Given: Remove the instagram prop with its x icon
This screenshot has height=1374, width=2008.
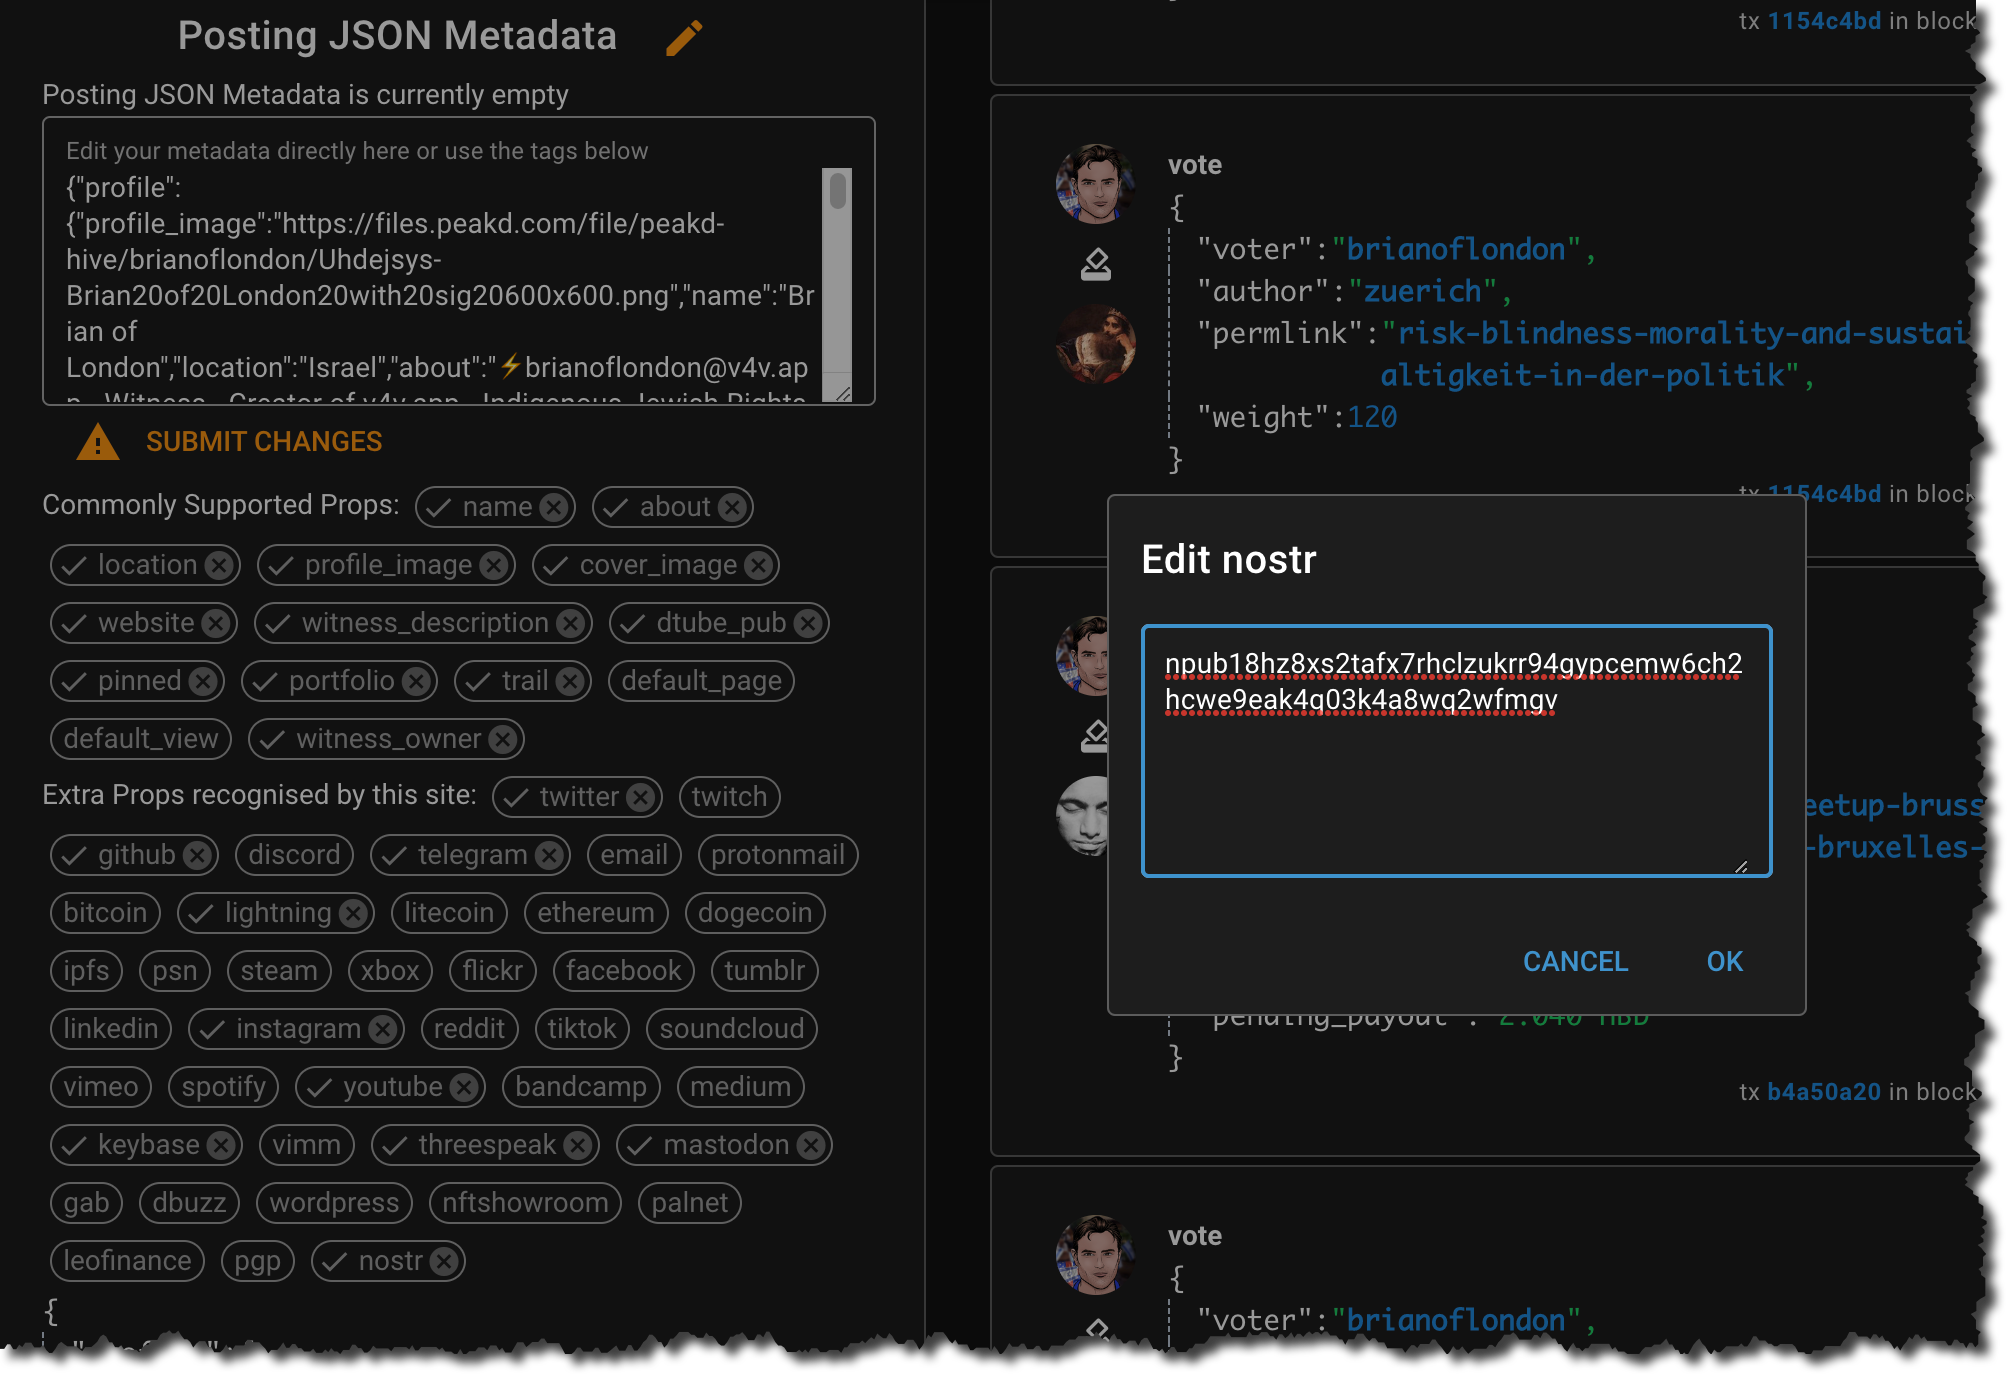Looking at the screenshot, I should 382,1029.
